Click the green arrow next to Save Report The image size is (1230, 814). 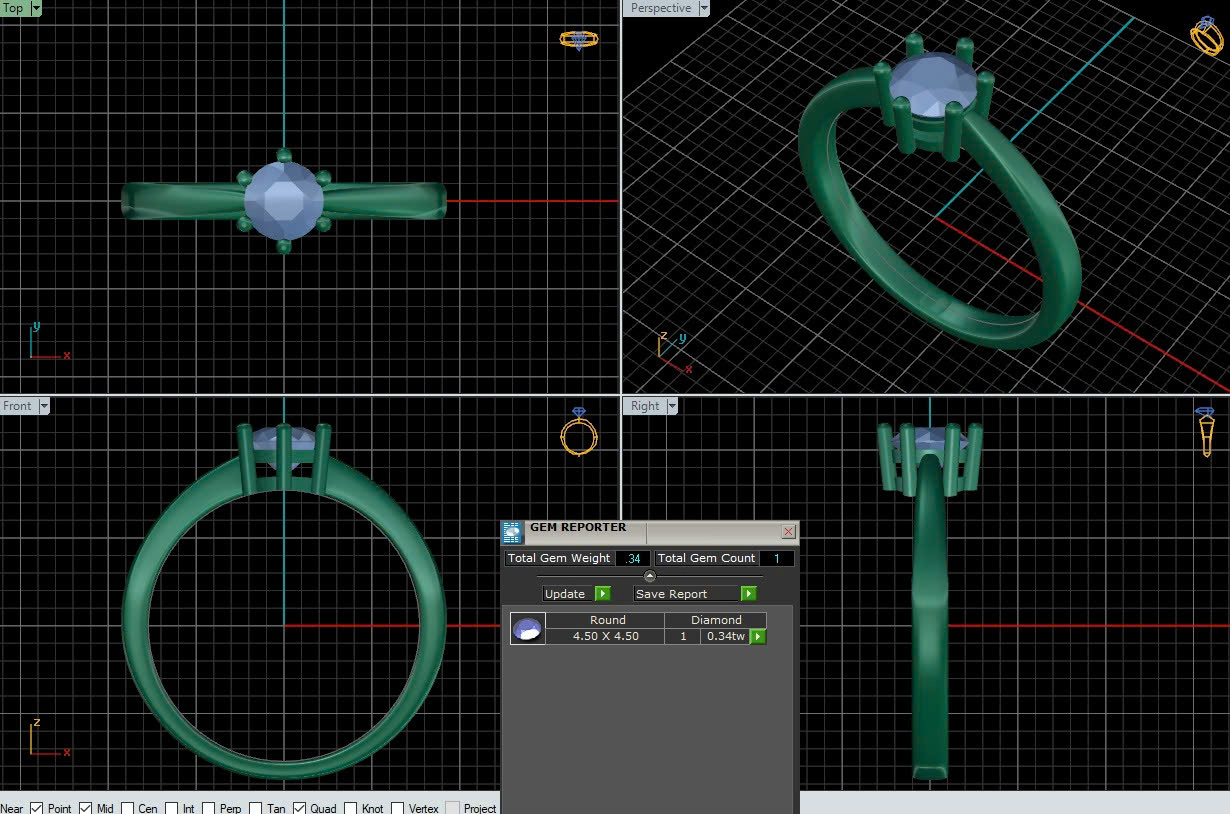749,594
